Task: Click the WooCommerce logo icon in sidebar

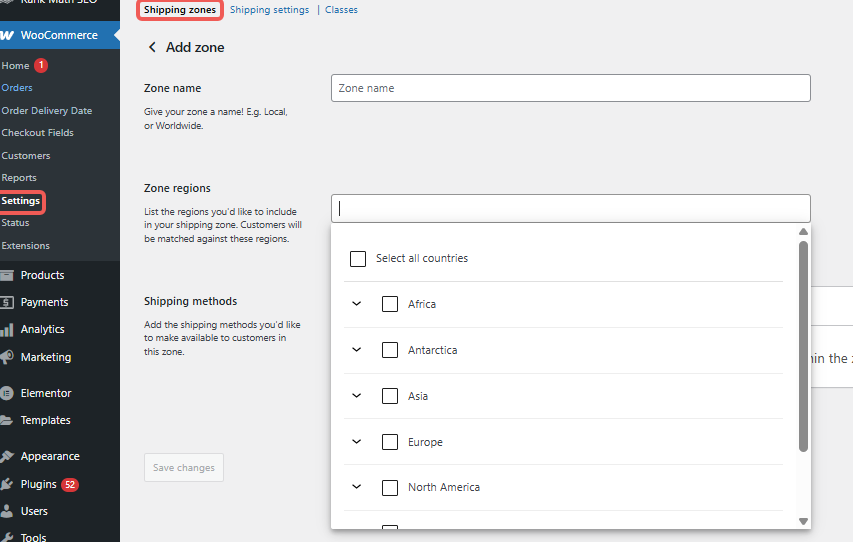Action: (x=6, y=35)
